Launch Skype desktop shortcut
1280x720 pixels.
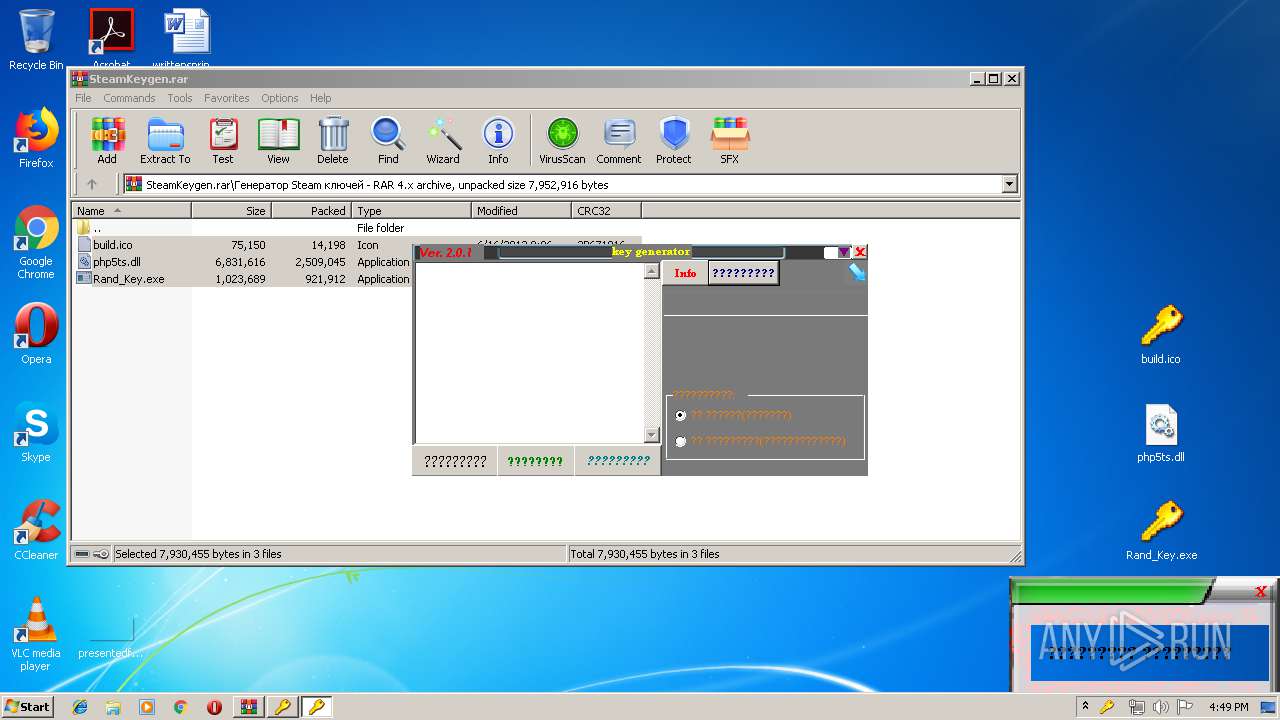[x=36, y=432]
